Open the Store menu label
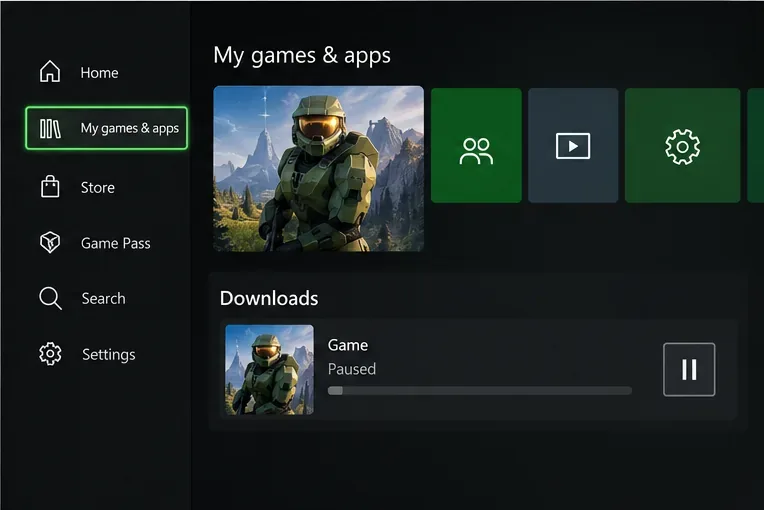764x510 pixels. click(97, 188)
